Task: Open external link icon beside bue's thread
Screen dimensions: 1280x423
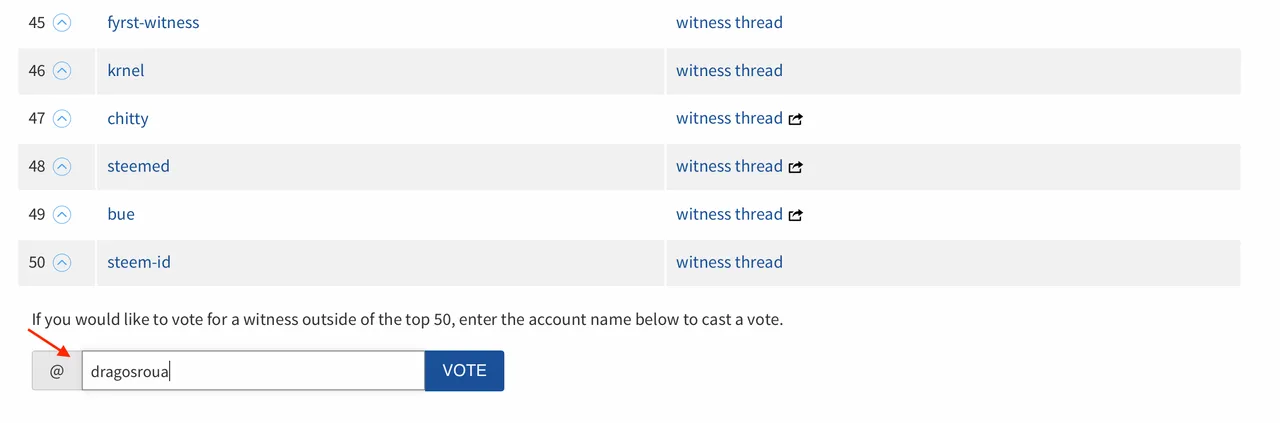Action: coord(796,215)
